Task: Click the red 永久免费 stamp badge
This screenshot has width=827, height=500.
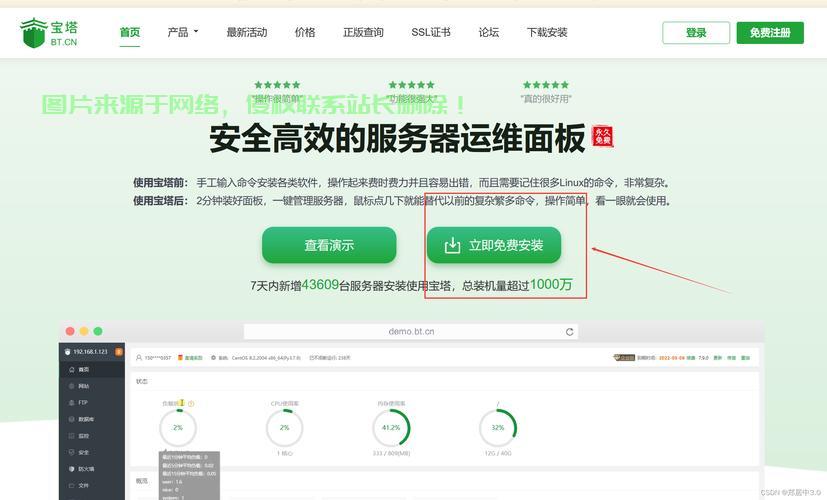Action: point(602,137)
